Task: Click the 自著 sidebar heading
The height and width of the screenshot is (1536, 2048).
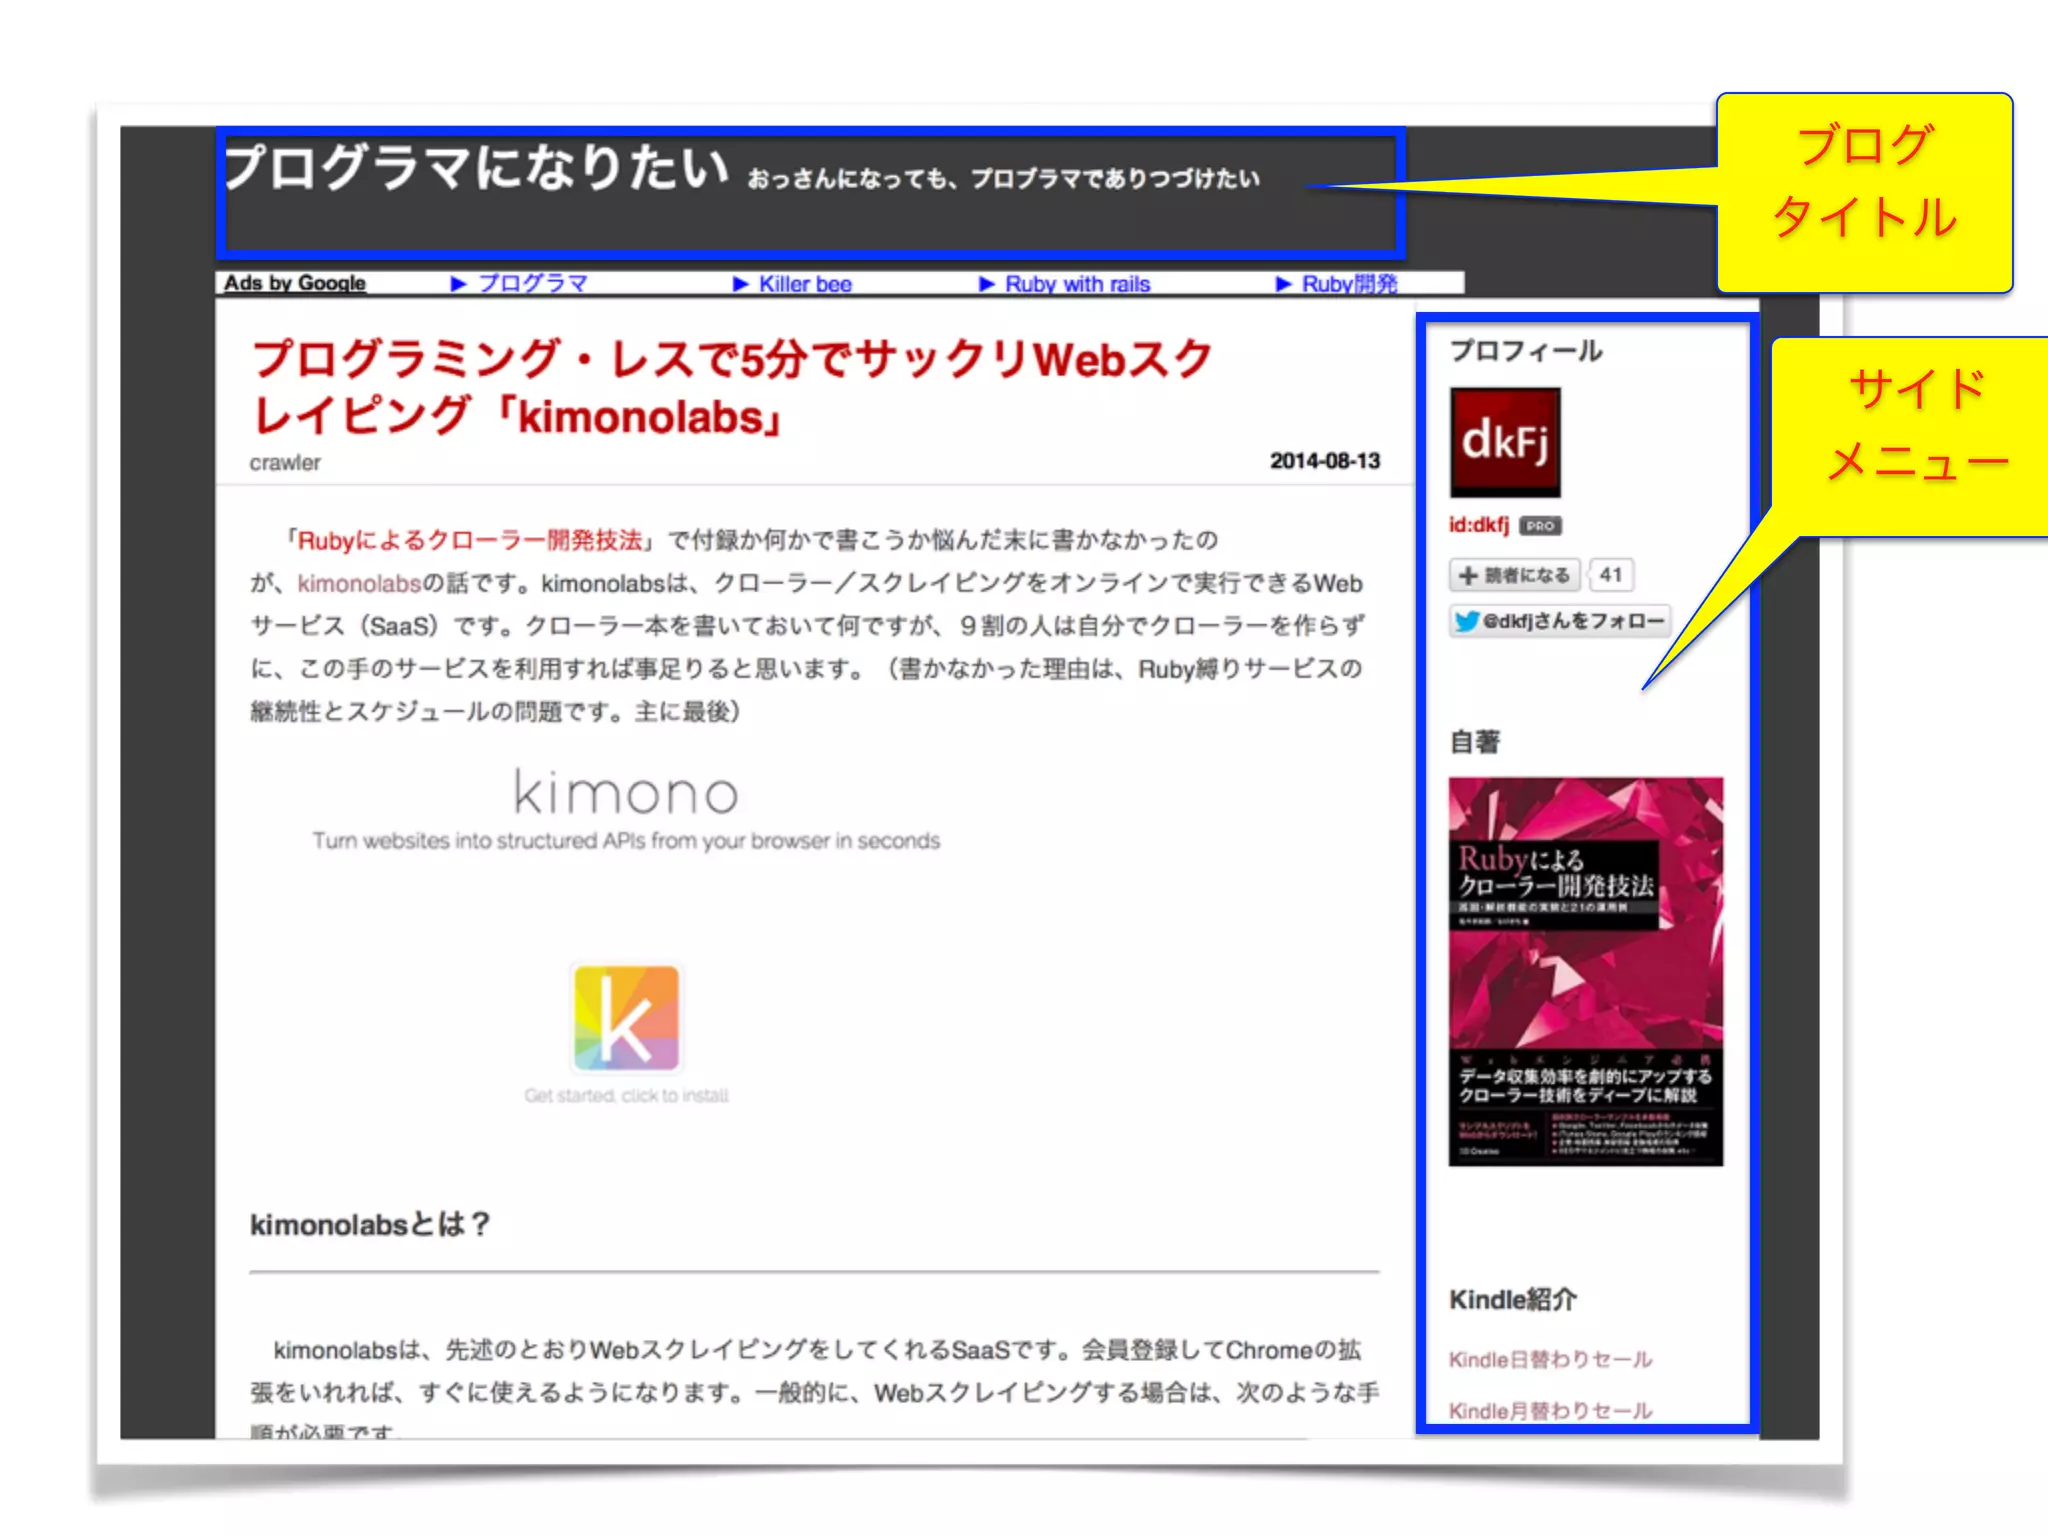Action: click(x=1475, y=742)
